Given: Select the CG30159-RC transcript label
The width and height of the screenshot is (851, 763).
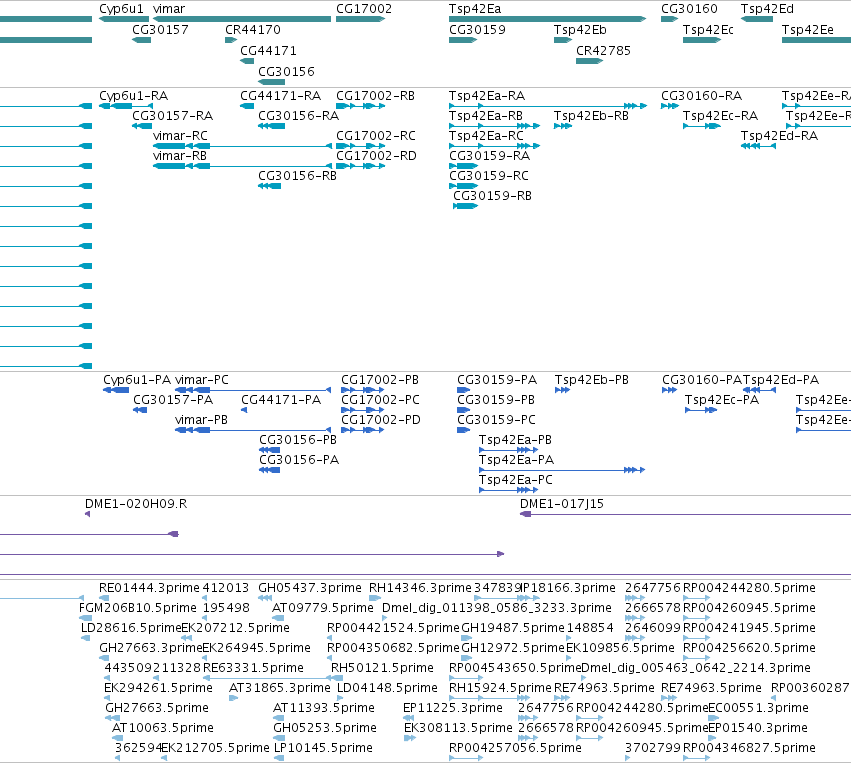Looking at the screenshot, I should click(x=488, y=176).
